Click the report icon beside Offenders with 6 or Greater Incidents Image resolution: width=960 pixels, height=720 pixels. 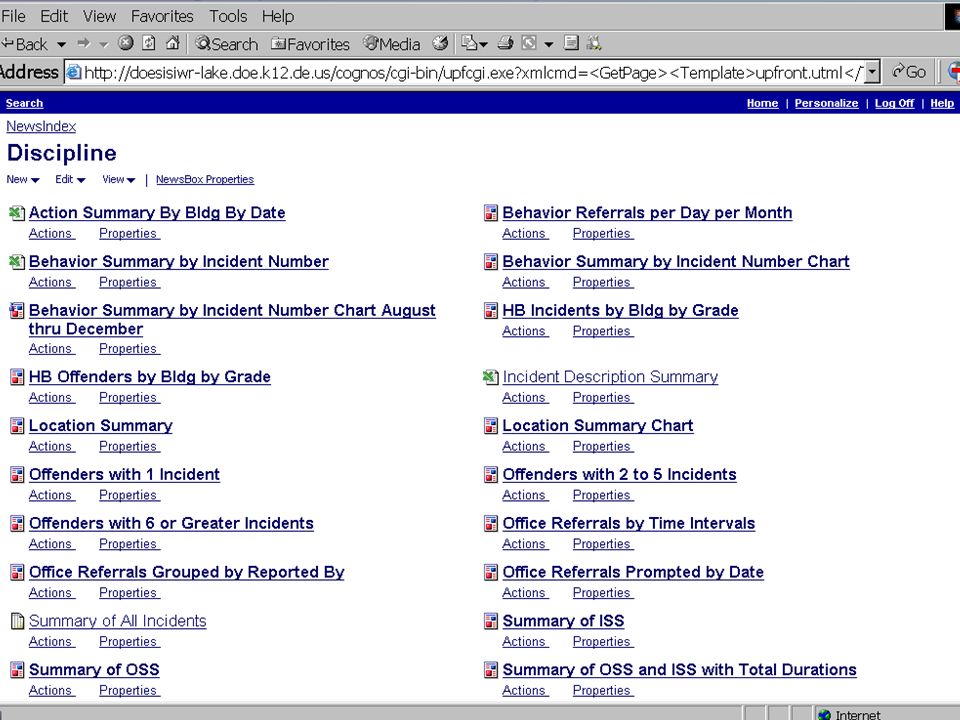[17, 523]
